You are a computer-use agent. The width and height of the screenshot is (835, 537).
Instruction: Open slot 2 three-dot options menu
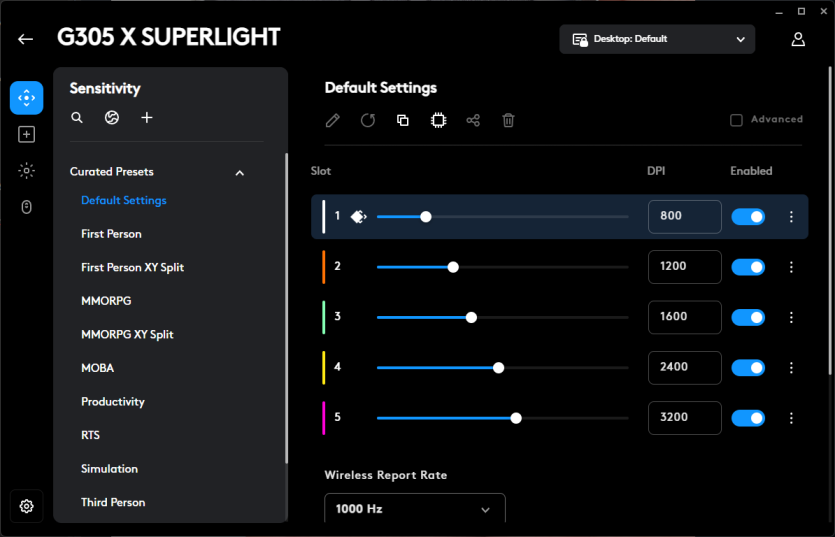point(791,267)
